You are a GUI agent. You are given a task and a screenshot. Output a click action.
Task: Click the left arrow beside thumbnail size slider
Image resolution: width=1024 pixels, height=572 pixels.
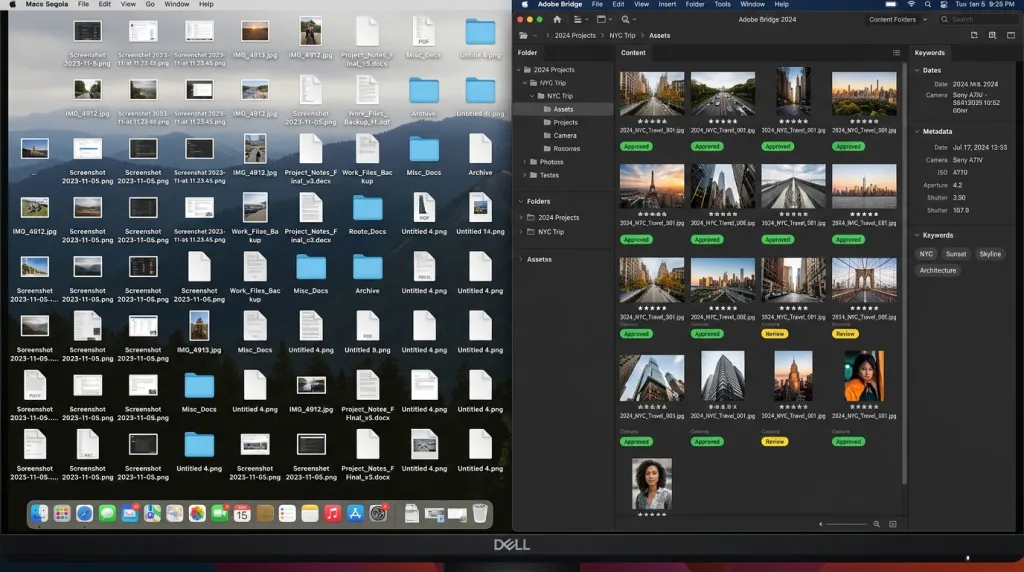pos(821,524)
